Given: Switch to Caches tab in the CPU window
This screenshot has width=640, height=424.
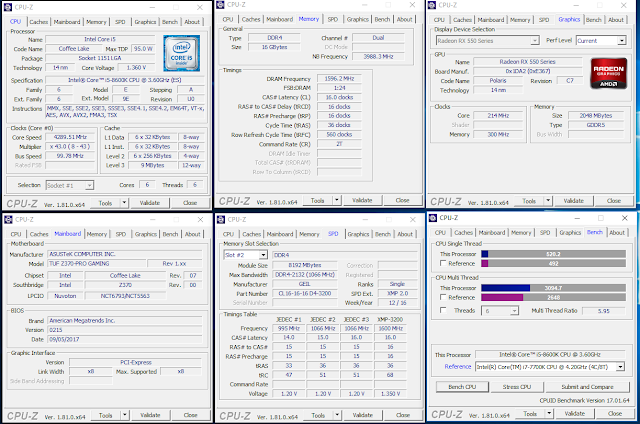Looking at the screenshot, I should click(x=39, y=22).
